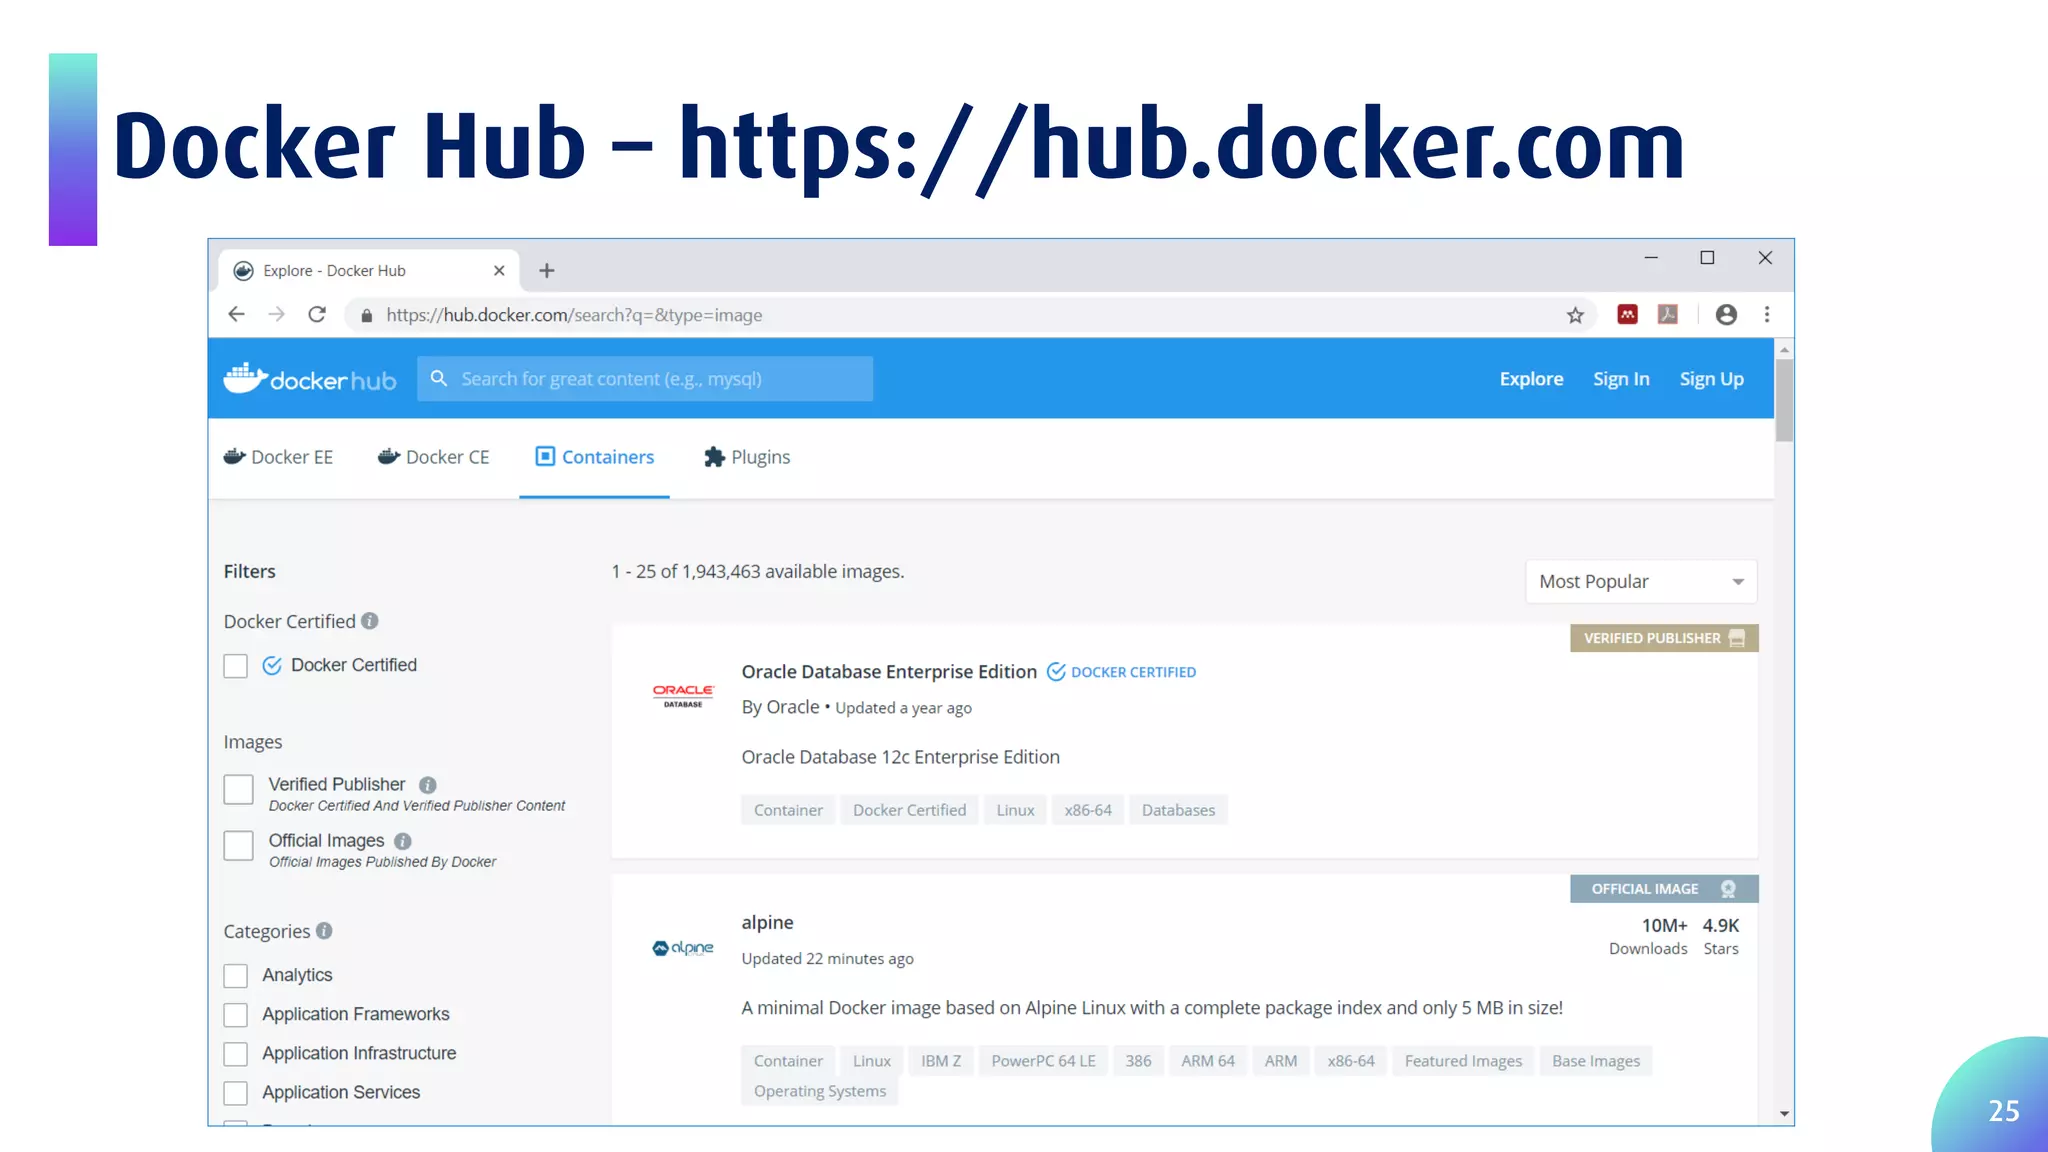Check the Verified Publisher filter
The image size is (2048, 1152).
pos(238,790)
